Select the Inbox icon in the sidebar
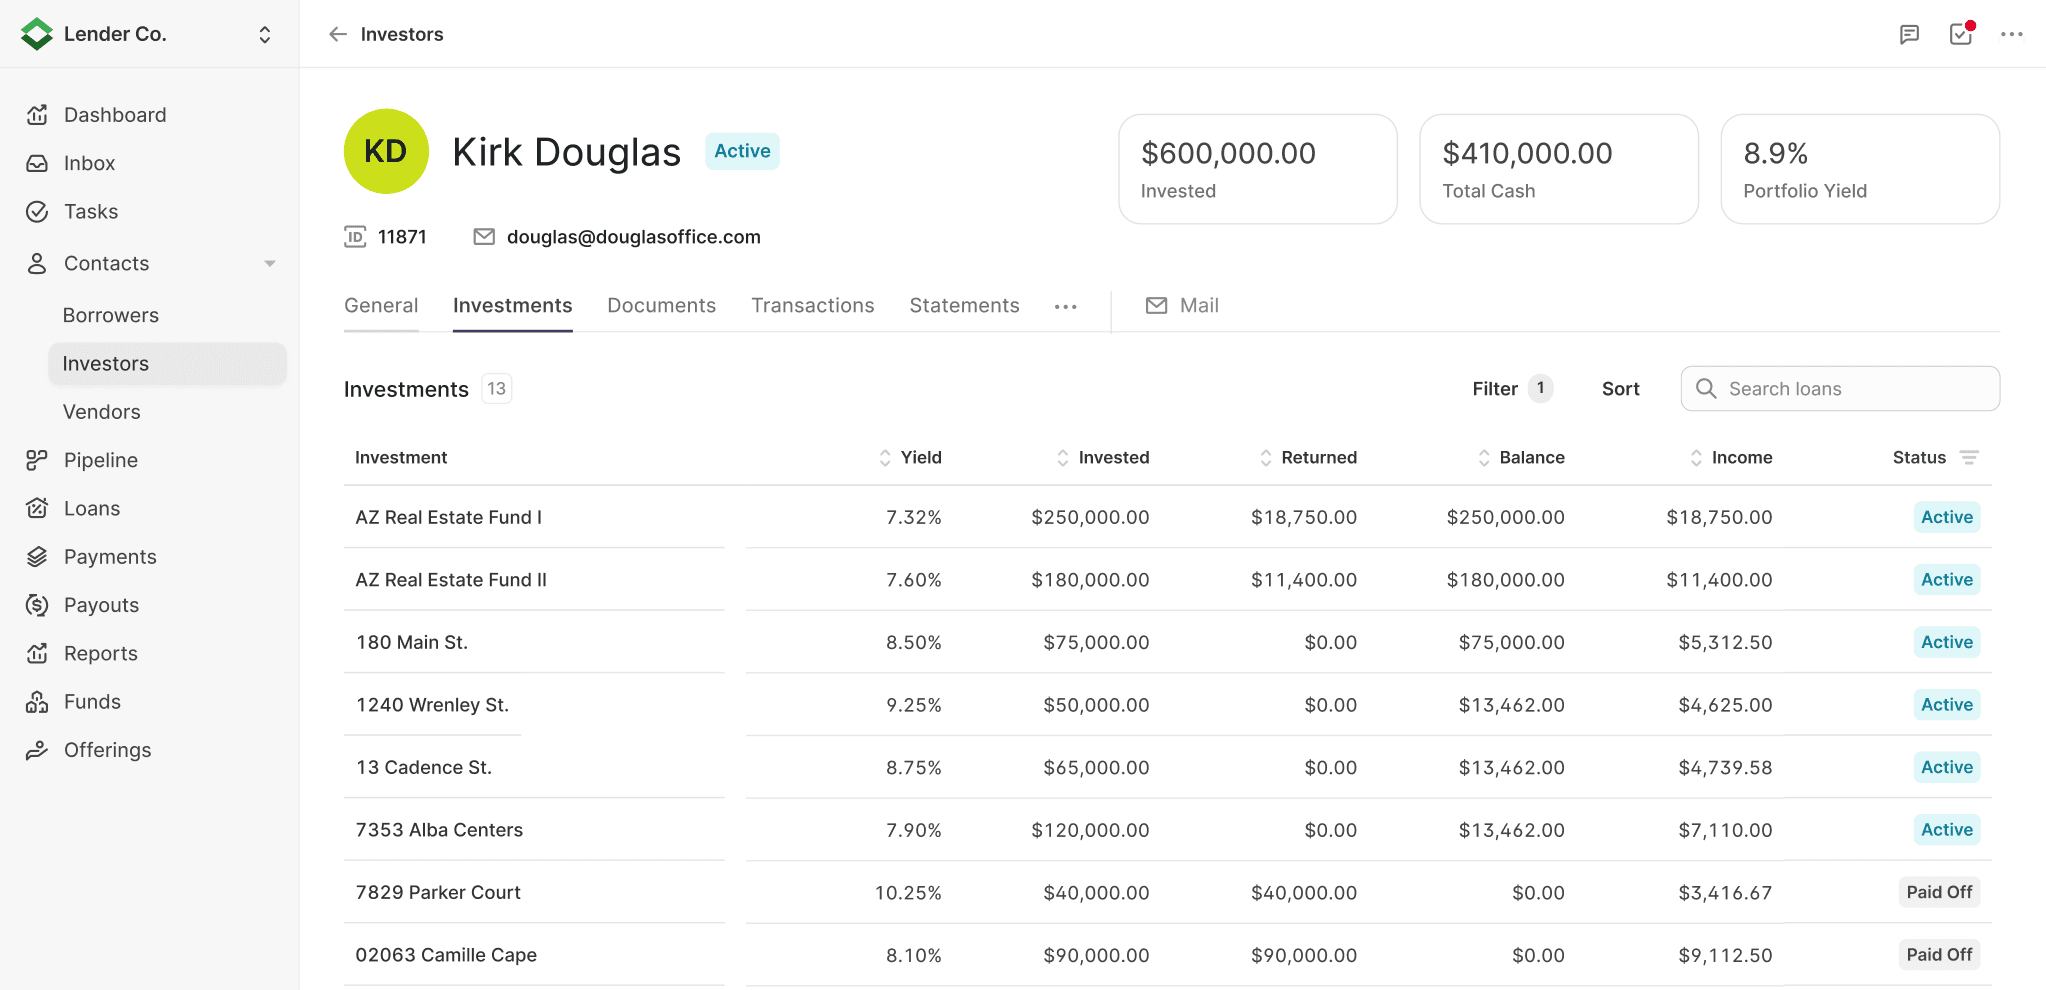 coord(37,162)
